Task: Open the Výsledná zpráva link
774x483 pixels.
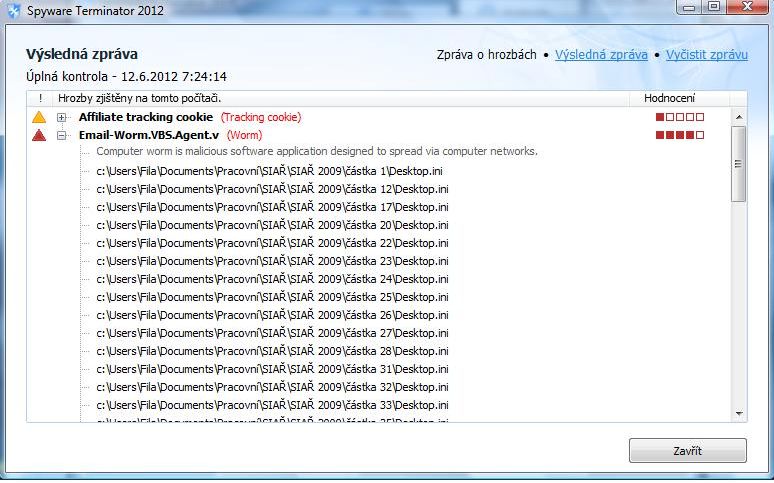Action: pyautogui.click(x=601, y=55)
